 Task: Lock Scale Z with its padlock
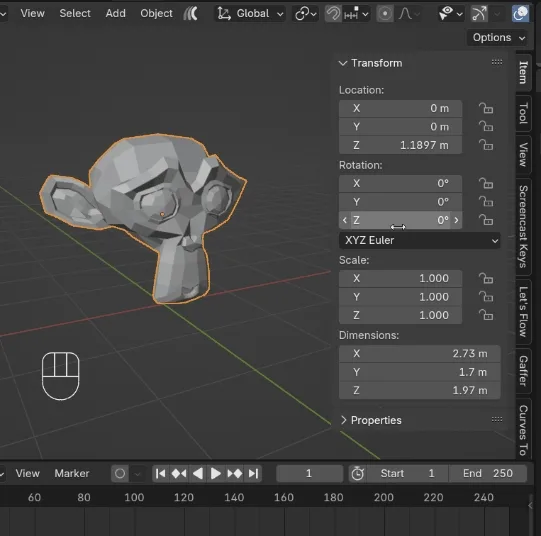(x=486, y=315)
